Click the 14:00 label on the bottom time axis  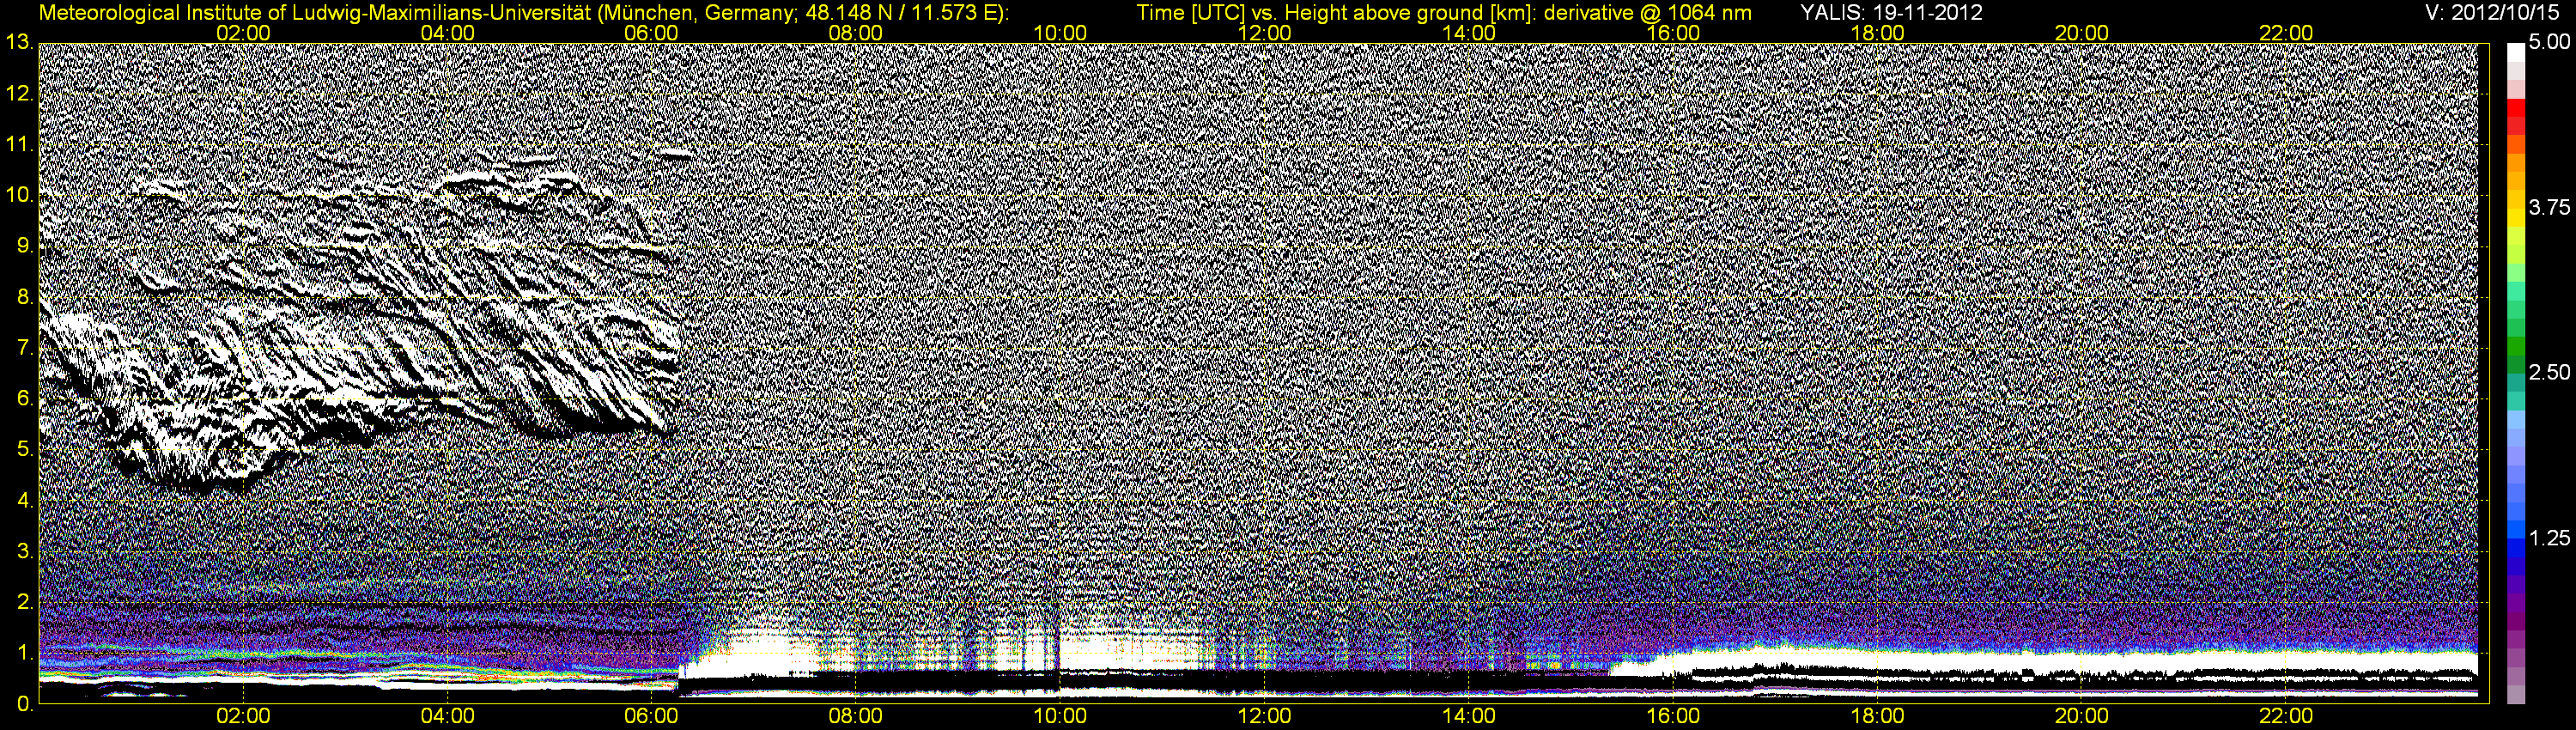point(1469,717)
